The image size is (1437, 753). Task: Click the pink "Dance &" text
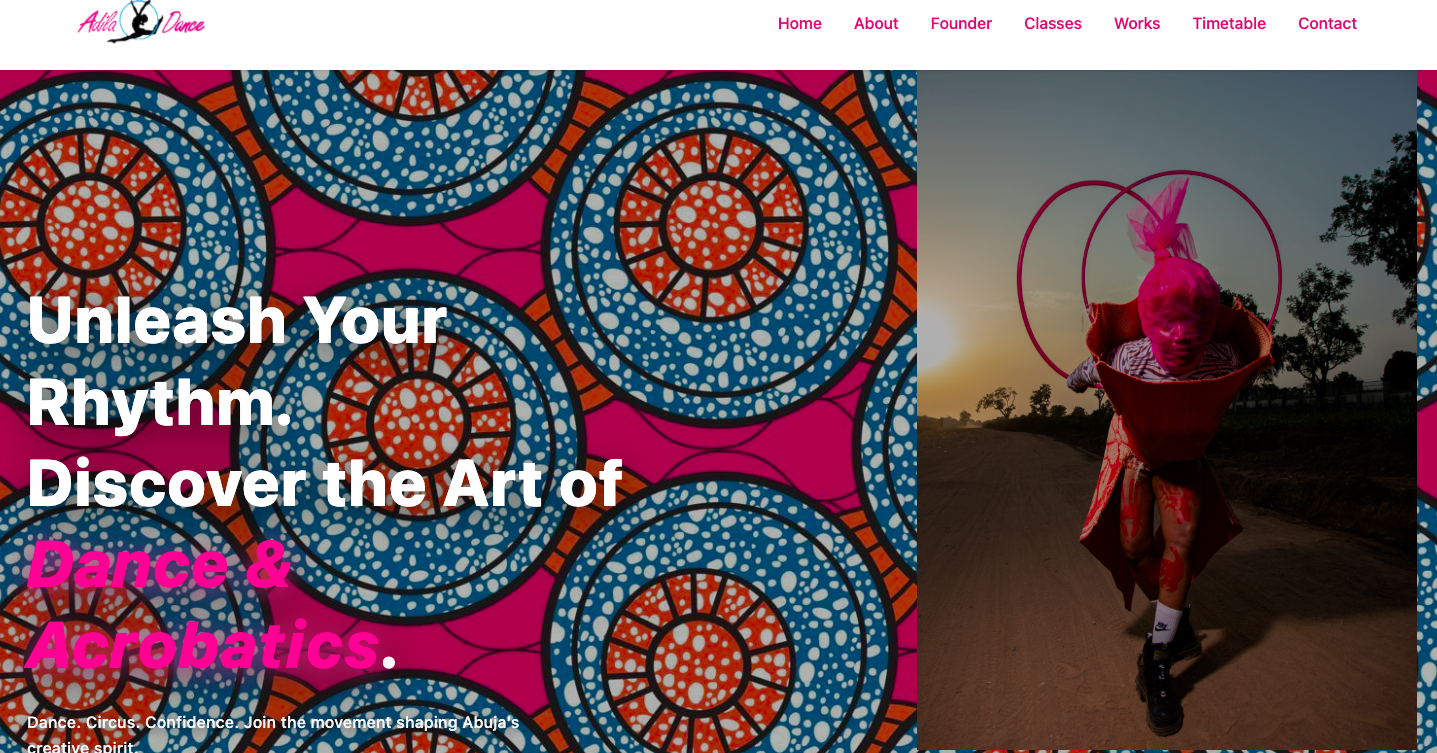click(159, 564)
